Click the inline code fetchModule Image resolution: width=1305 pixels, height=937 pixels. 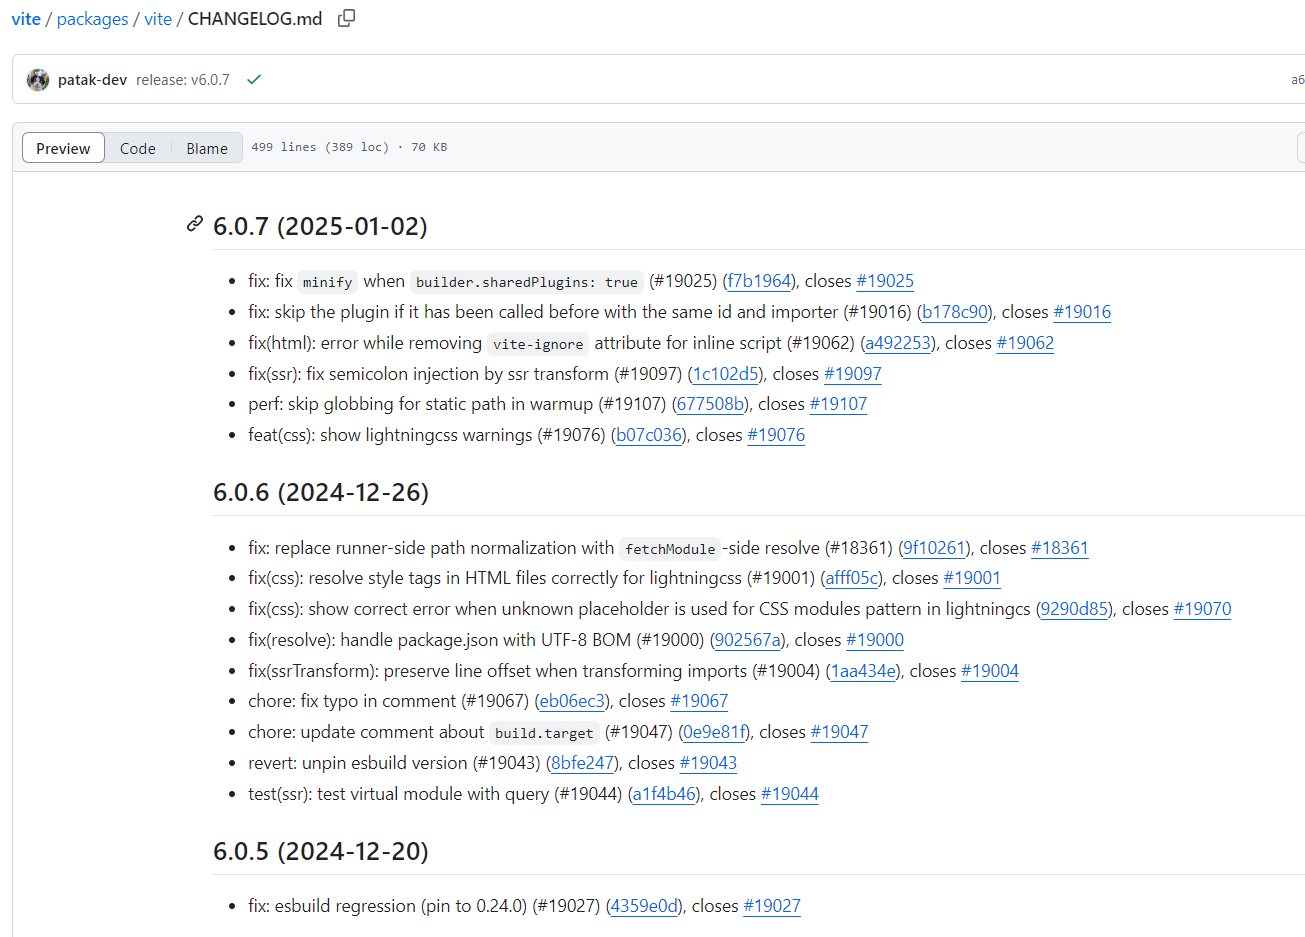pyautogui.click(x=670, y=549)
